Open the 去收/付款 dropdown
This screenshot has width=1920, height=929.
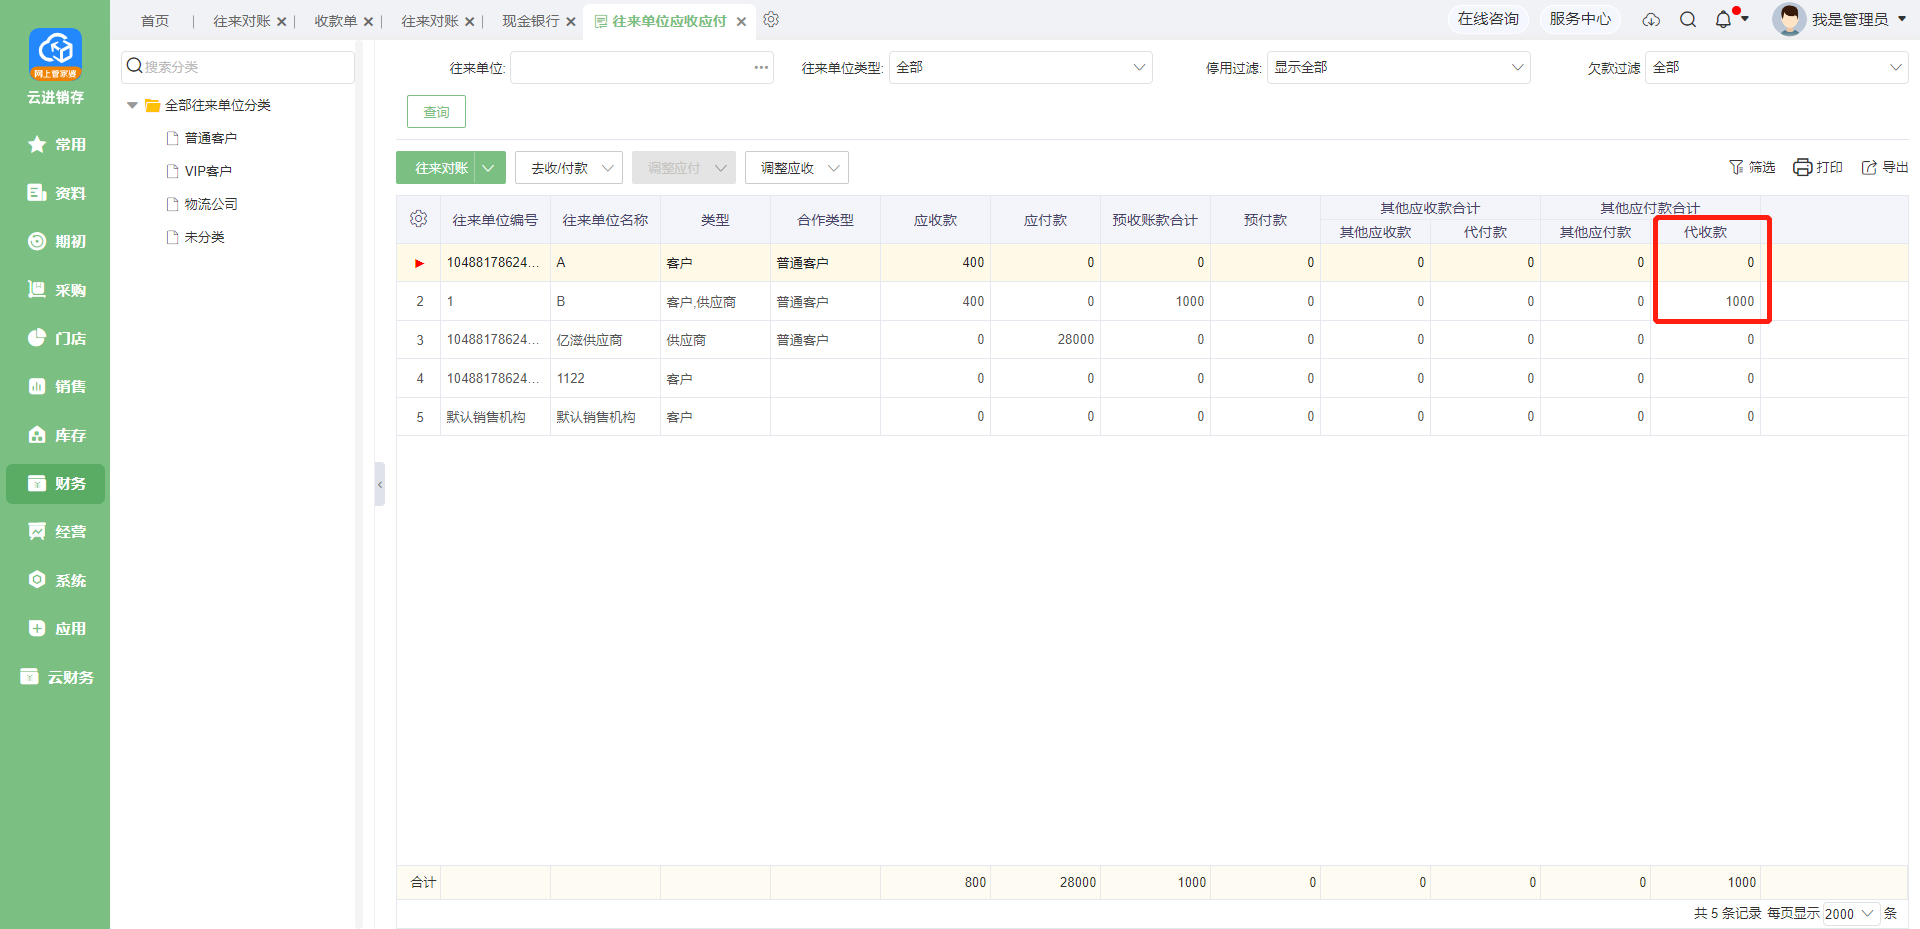pyautogui.click(x=569, y=168)
